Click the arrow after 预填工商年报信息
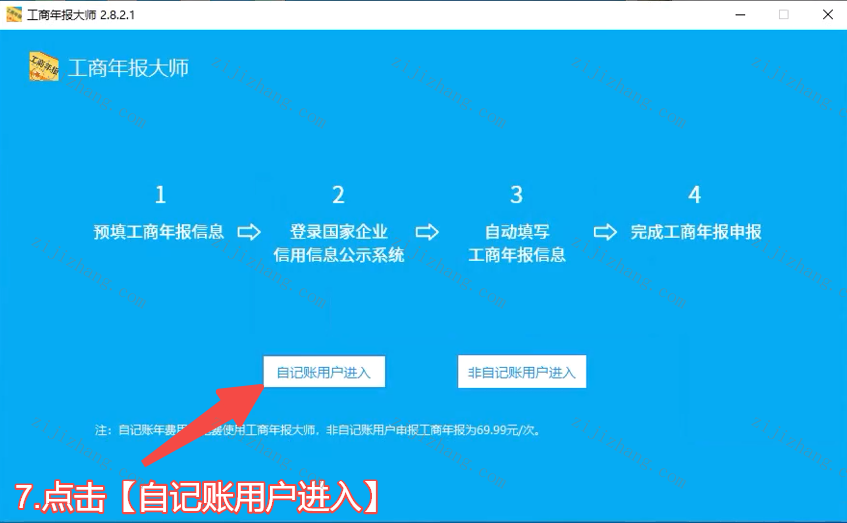Image resolution: width=847 pixels, height=523 pixels. coord(249,232)
